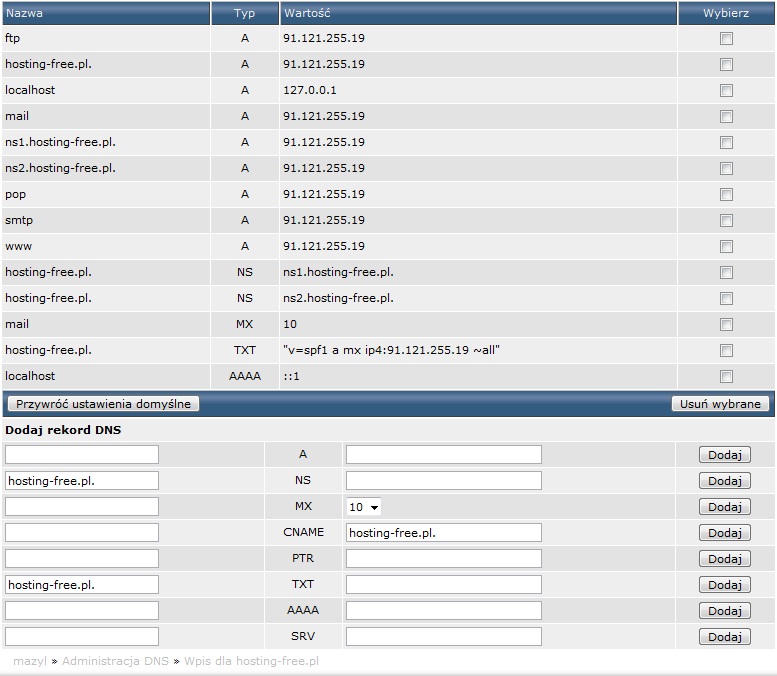
Task: Click the ns1.hosting-free.pl. name in the A records
Action: pyautogui.click(x=60, y=142)
